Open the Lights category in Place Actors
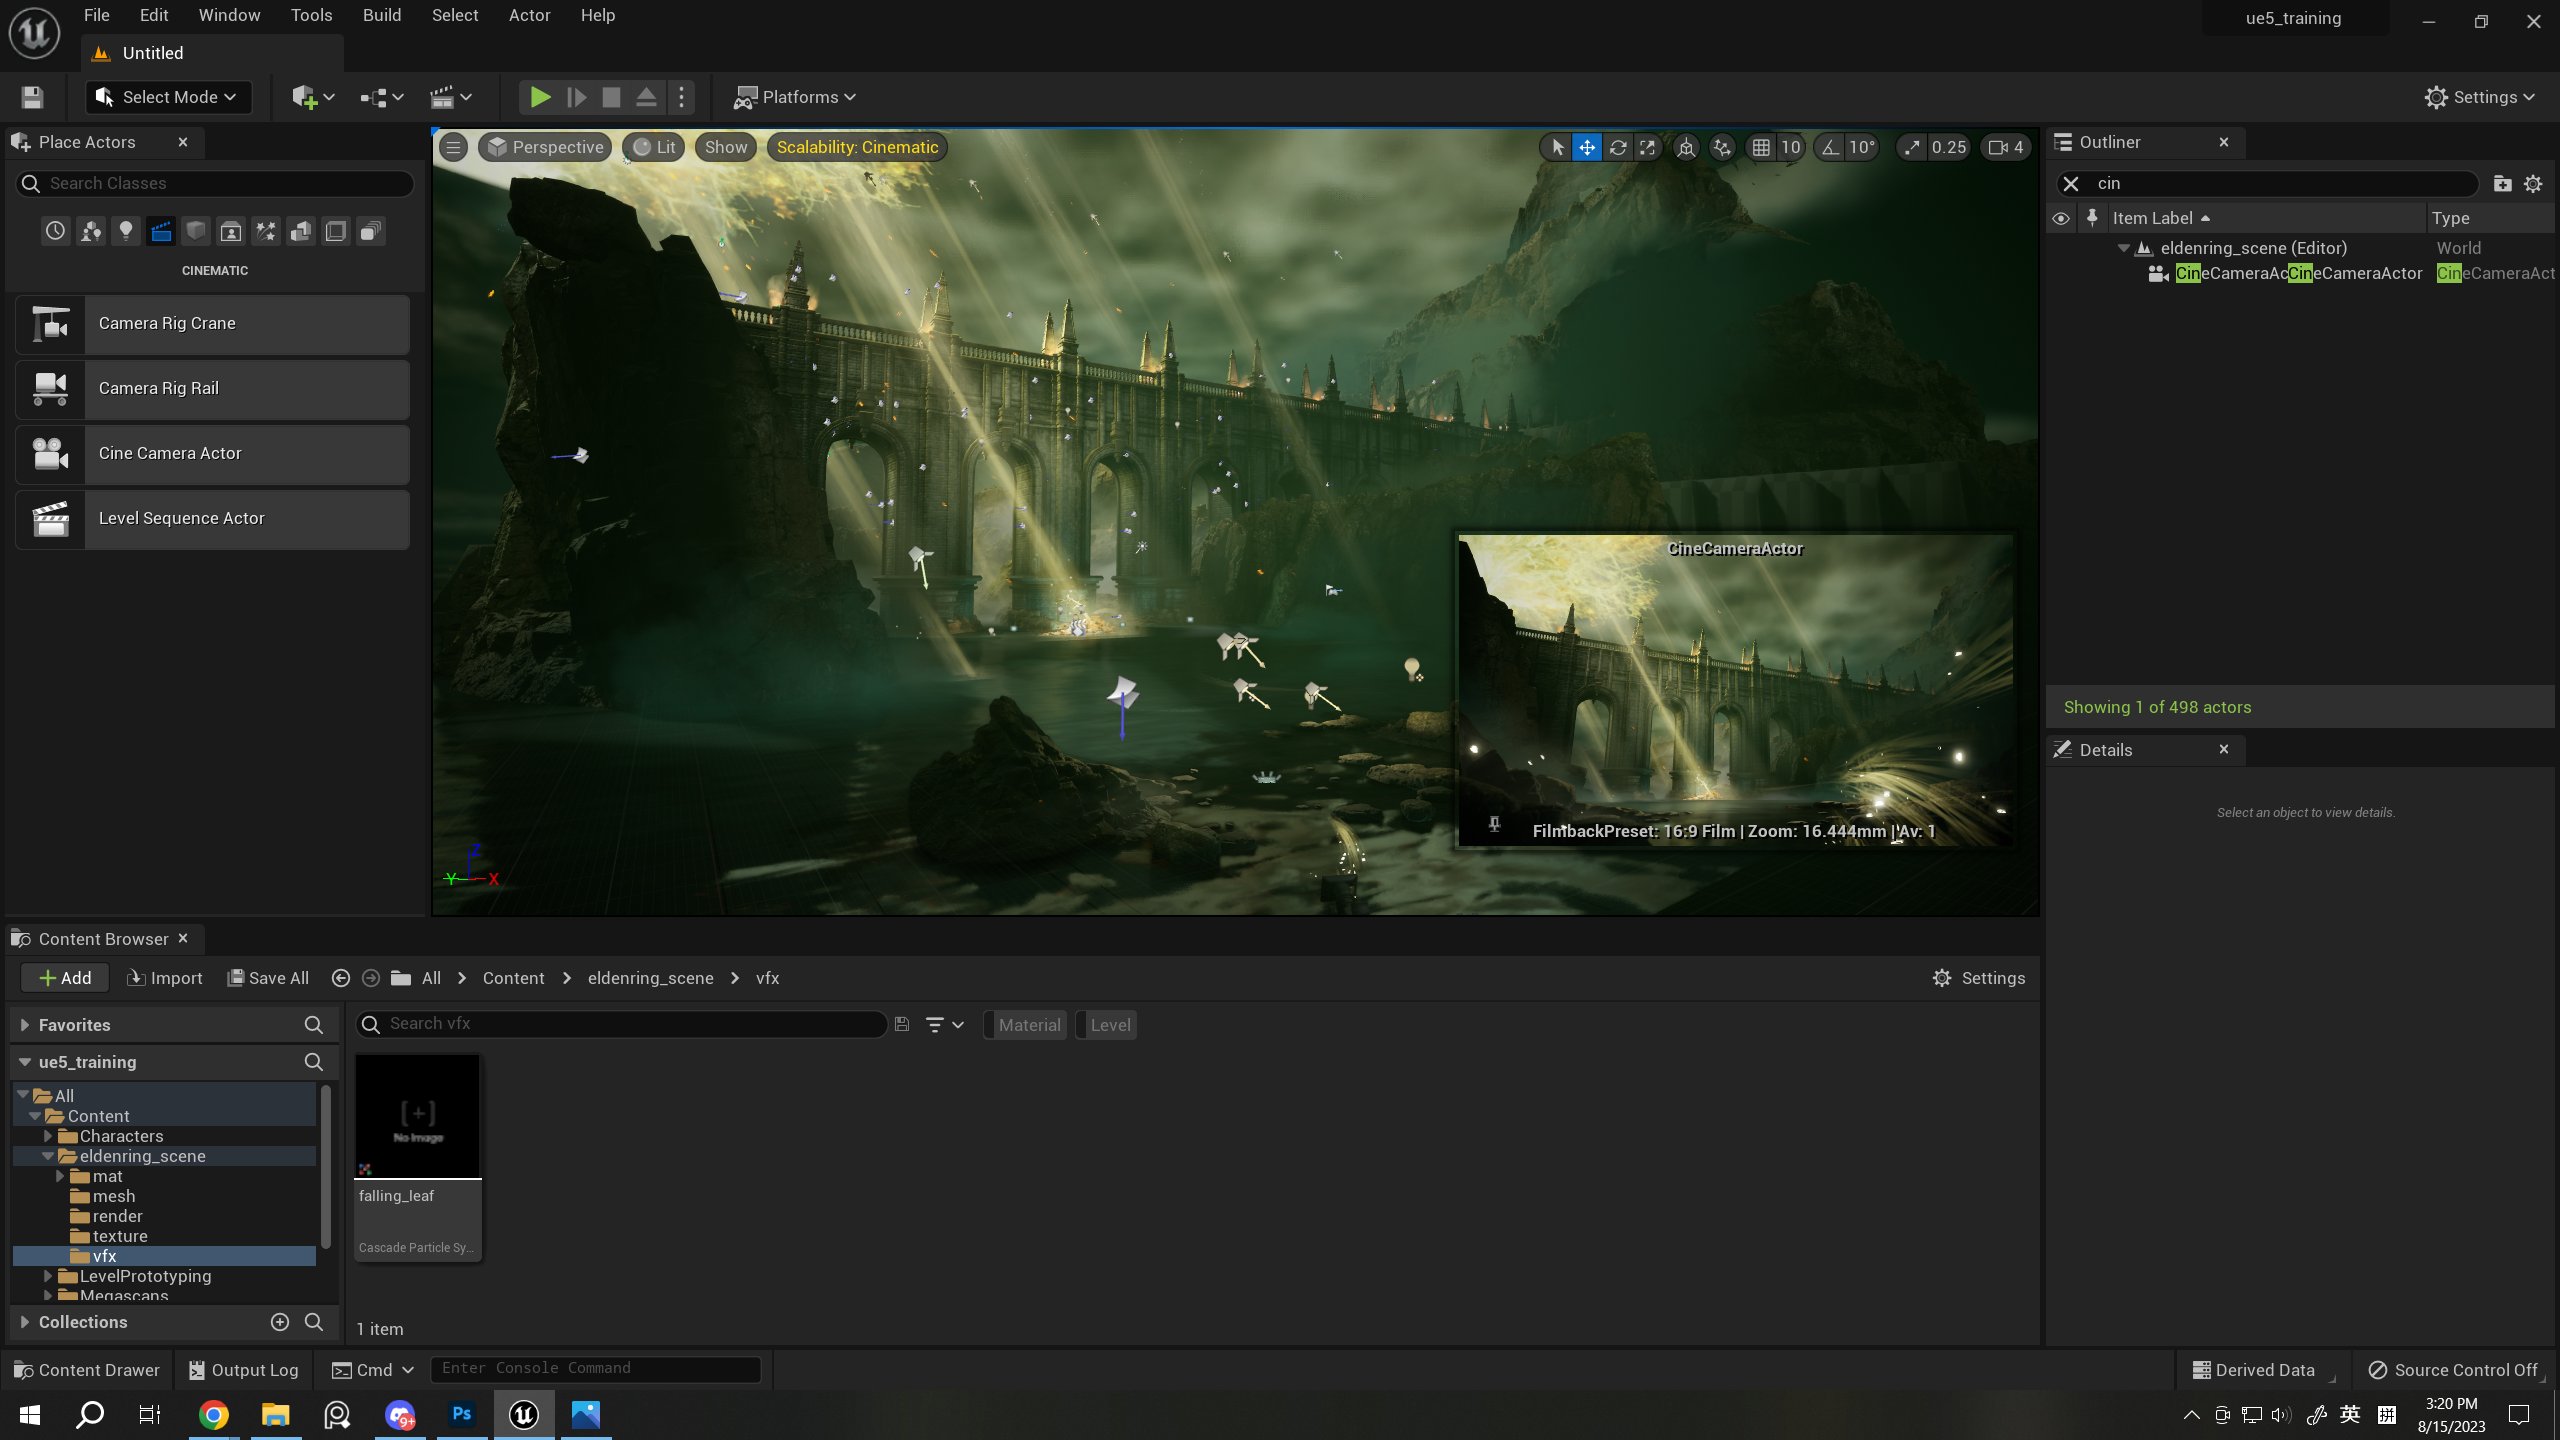 (x=126, y=231)
